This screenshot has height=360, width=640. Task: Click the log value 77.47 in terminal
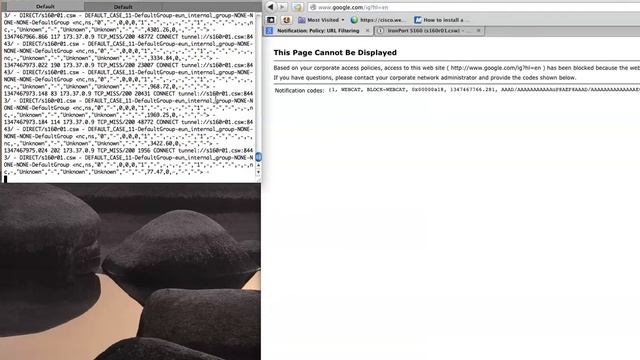[x=156, y=172]
